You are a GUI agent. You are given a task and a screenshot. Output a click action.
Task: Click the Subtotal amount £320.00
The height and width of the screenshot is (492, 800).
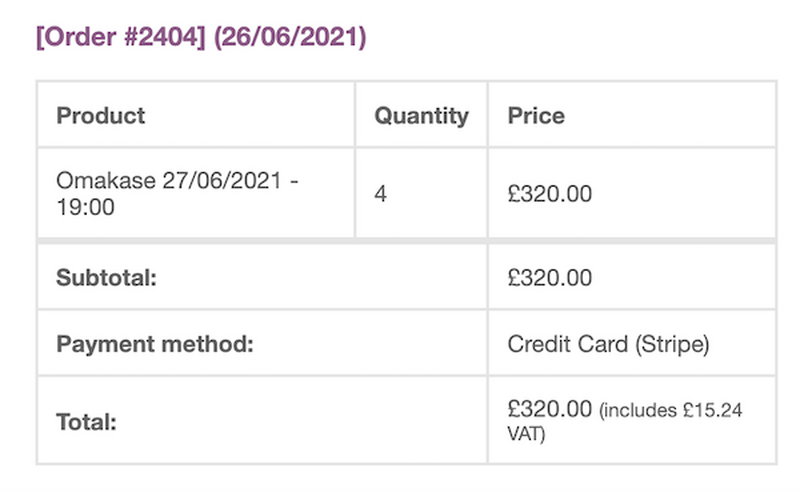click(x=550, y=278)
